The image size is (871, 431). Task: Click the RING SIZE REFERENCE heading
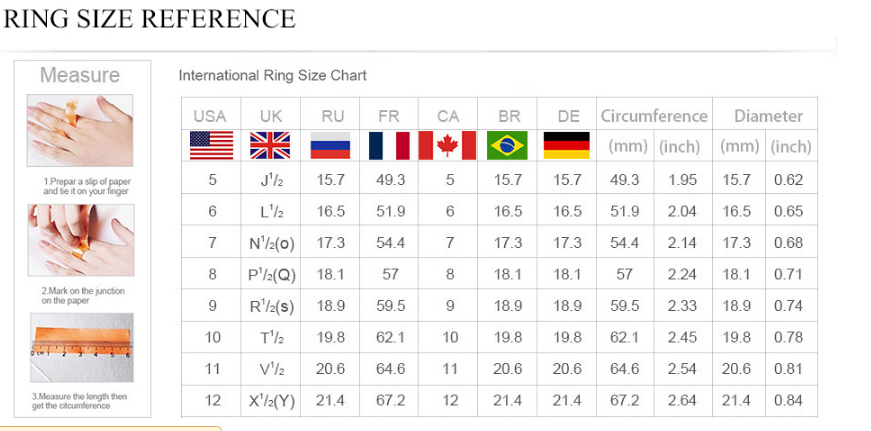click(149, 18)
